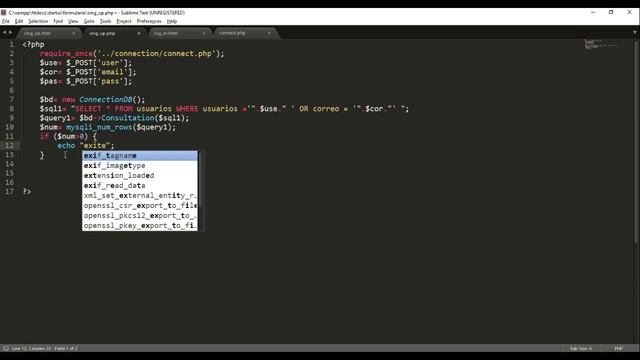Click the "exite" string on line 12

95,145
